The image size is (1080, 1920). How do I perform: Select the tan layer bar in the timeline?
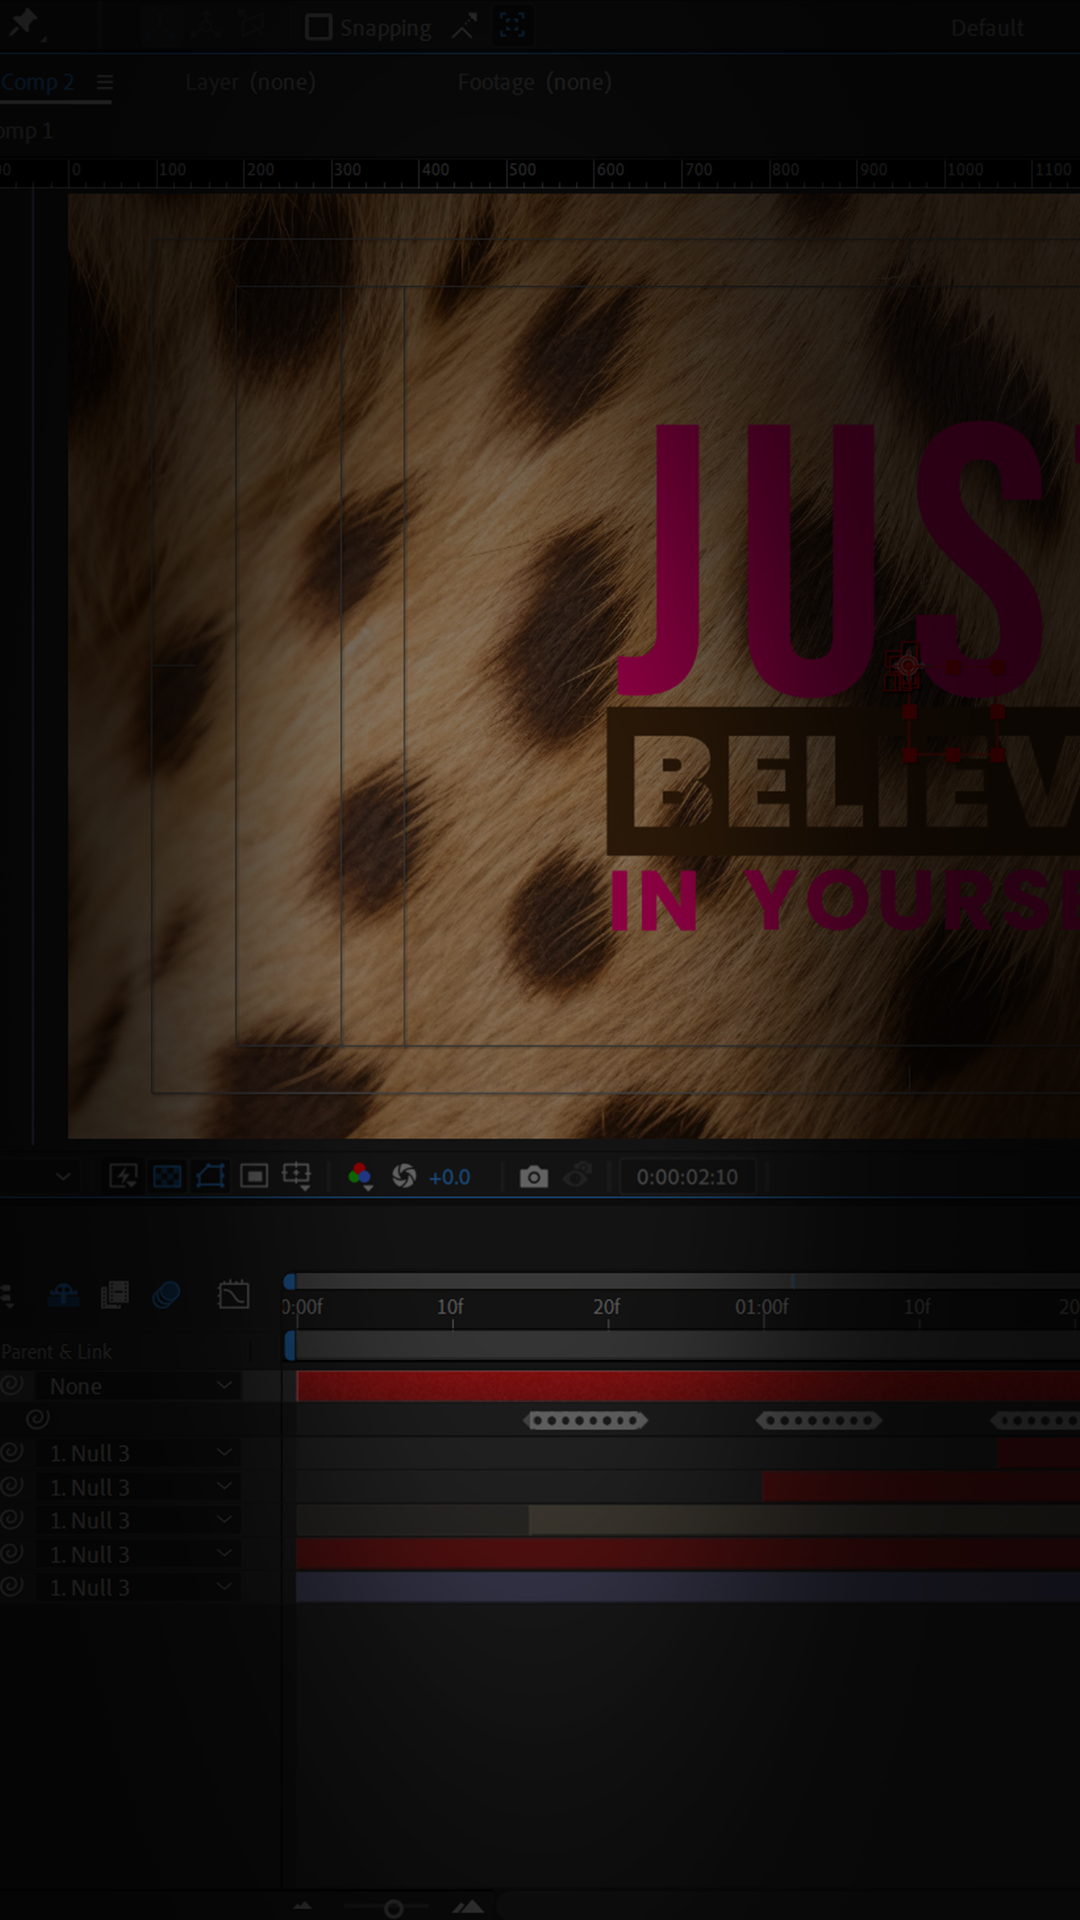pos(804,1521)
